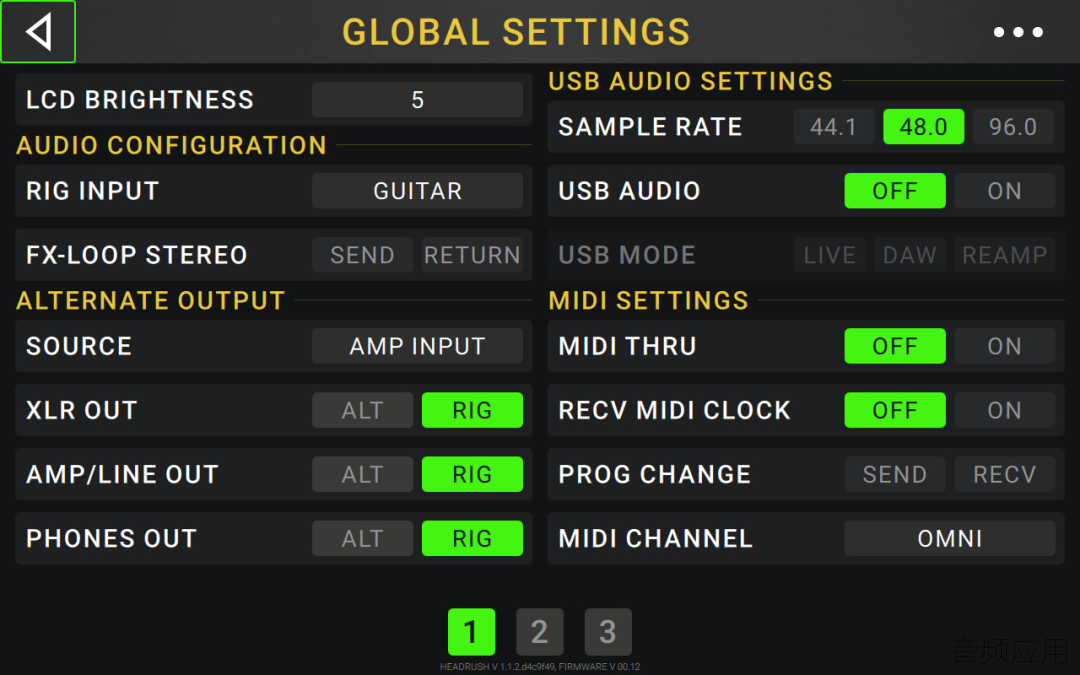
Task: Set Amp/Line Out to ALT
Action: point(362,474)
